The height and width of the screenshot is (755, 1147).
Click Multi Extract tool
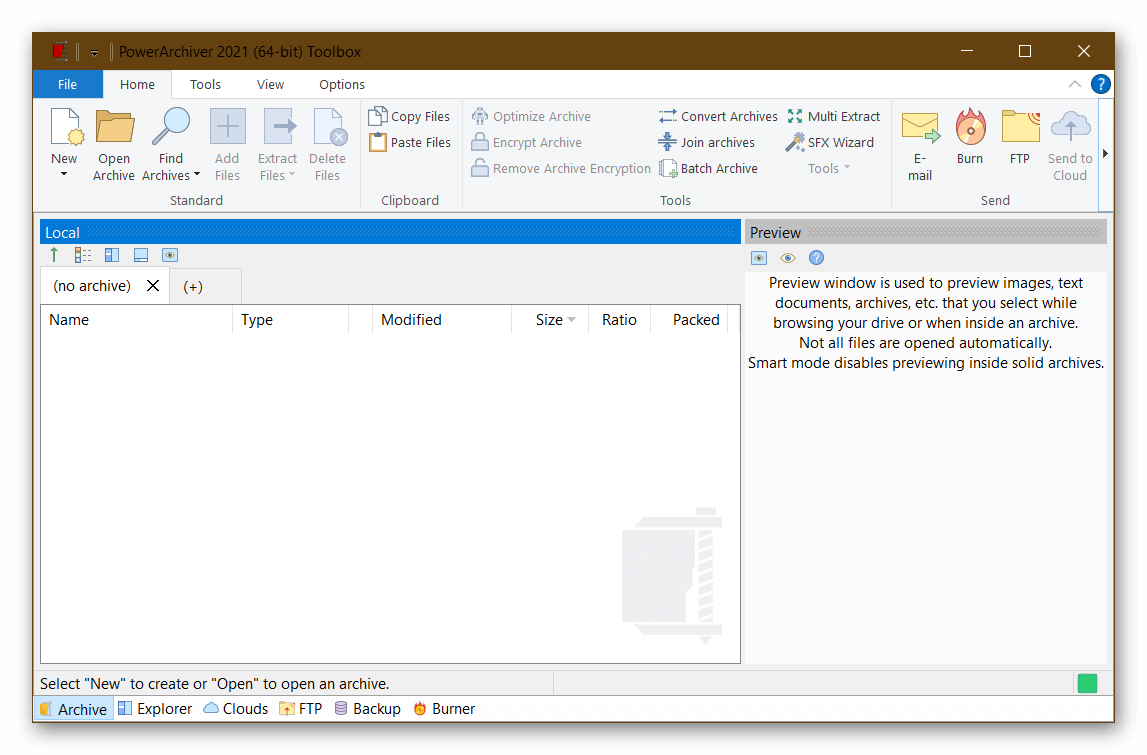834,116
